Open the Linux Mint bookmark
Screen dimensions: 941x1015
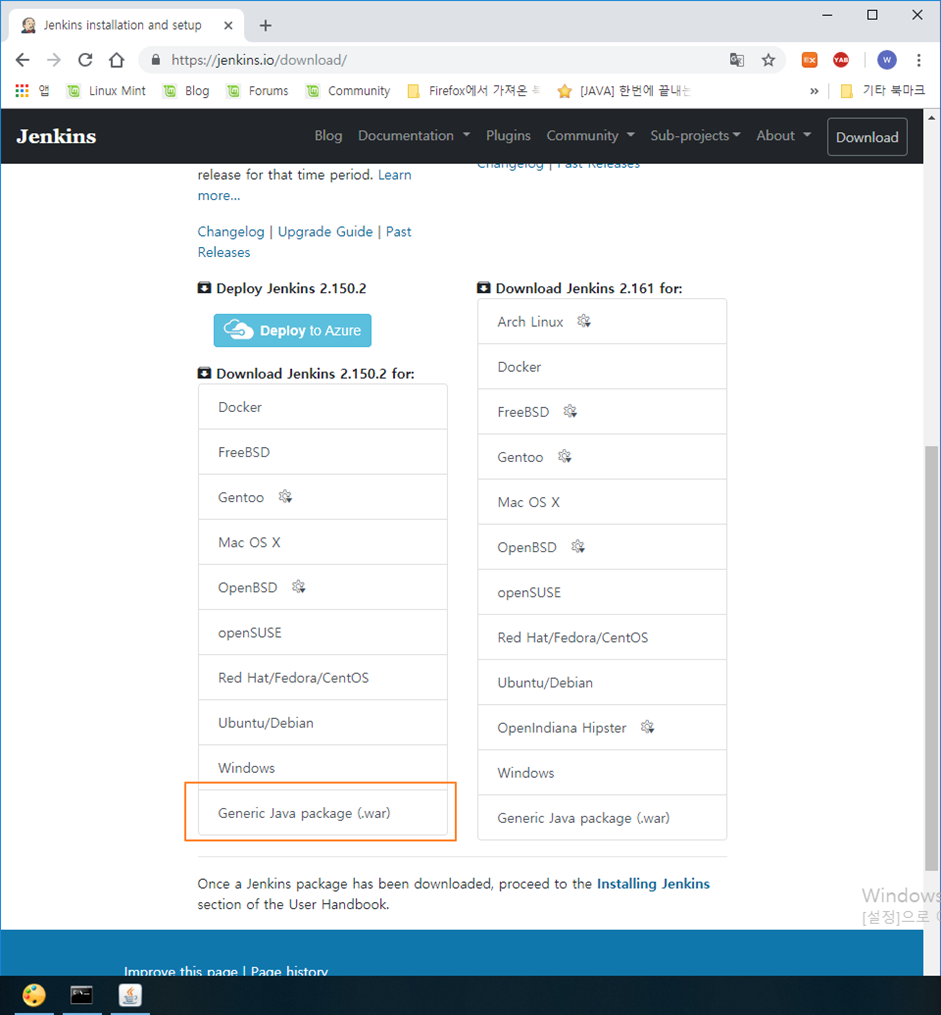point(107,91)
